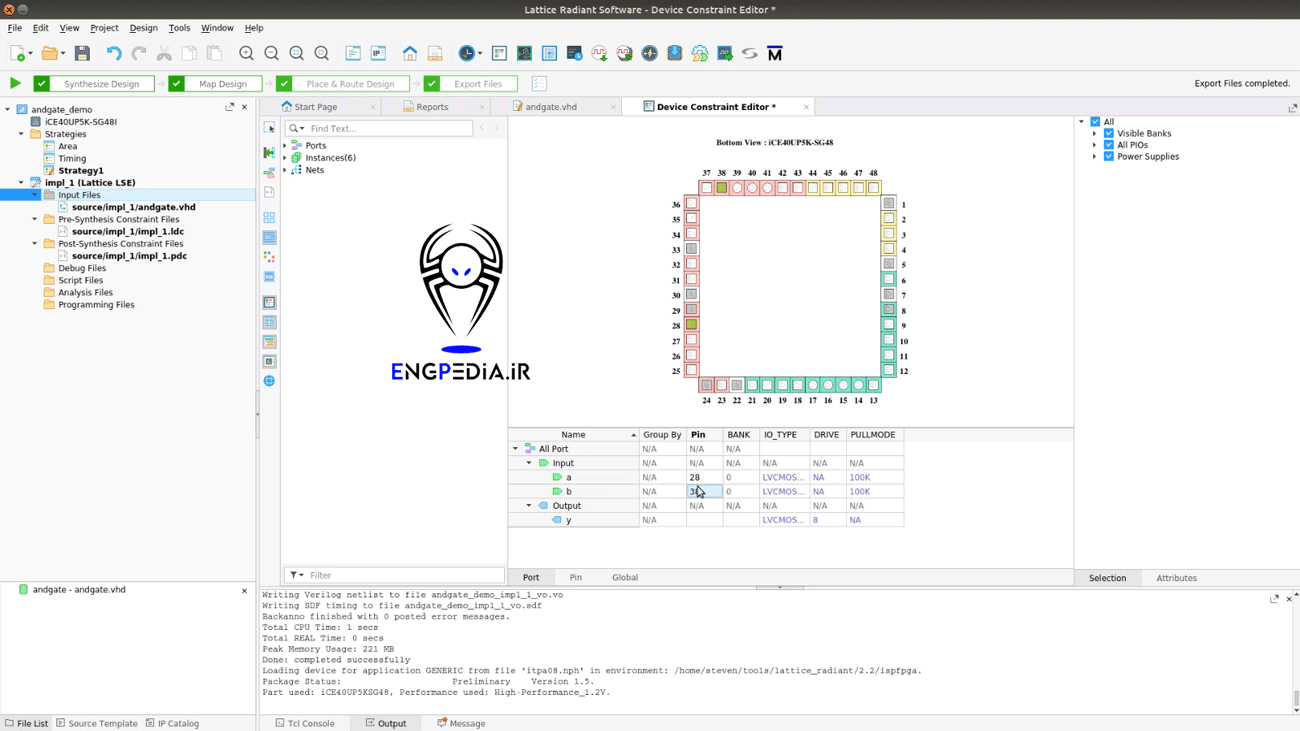The height and width of the screenshot is (731, 1300).
Task: Click the ModelSim M icon in toolbar
Action: (x=775, y=53)
